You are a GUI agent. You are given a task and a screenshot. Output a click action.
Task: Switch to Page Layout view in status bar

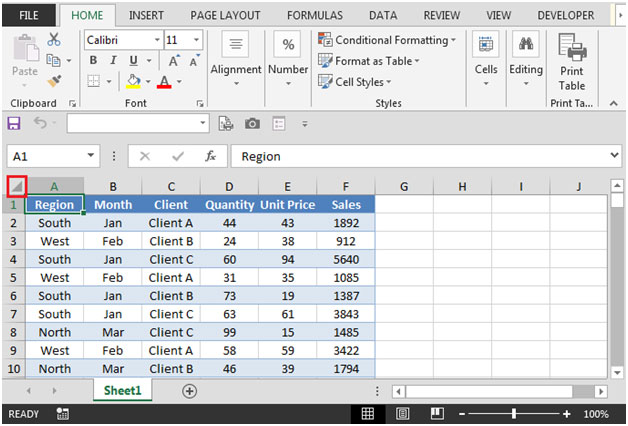coord(403,413)
